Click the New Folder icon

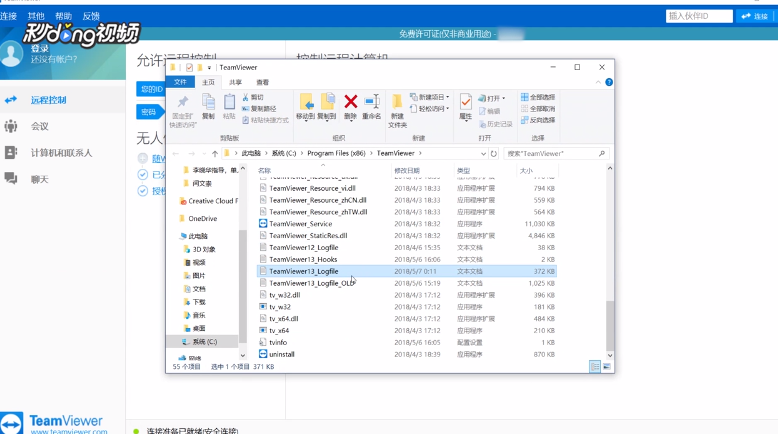[x=397, y=102]
